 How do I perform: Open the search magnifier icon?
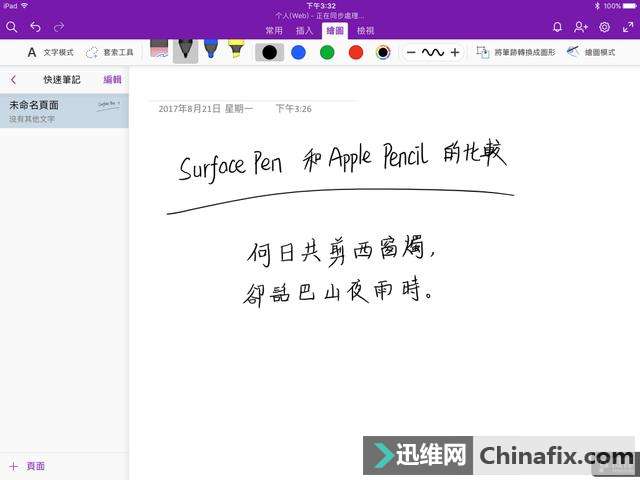point(11,27)
